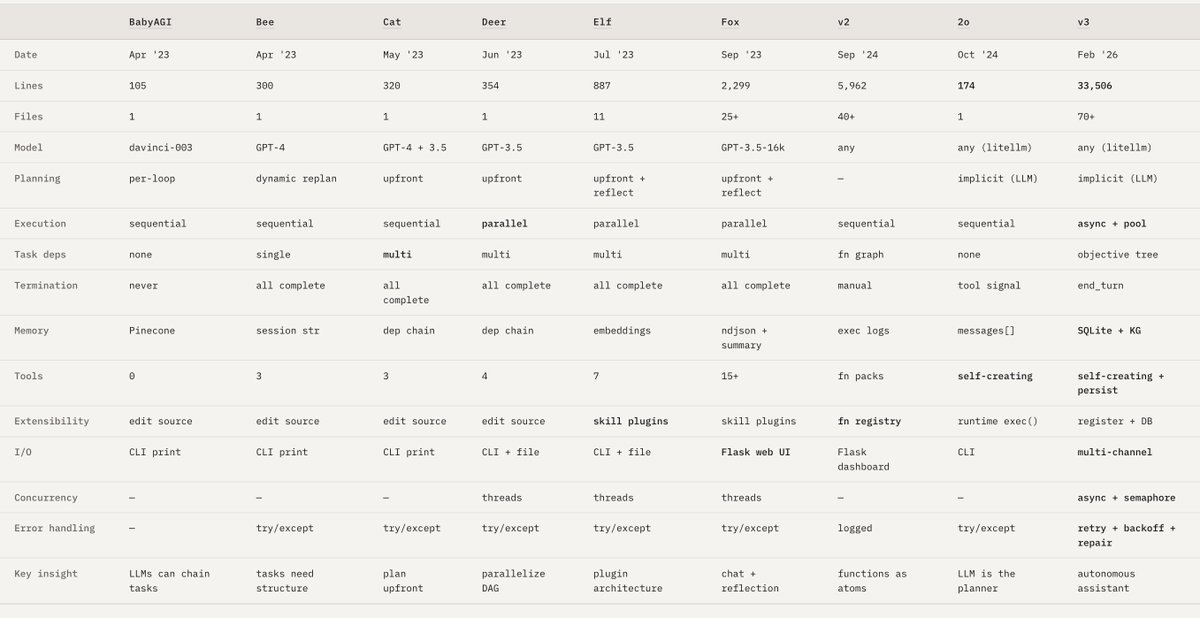Select the v3 column header
1200x618 pixels.
[x=1084, y=22]
